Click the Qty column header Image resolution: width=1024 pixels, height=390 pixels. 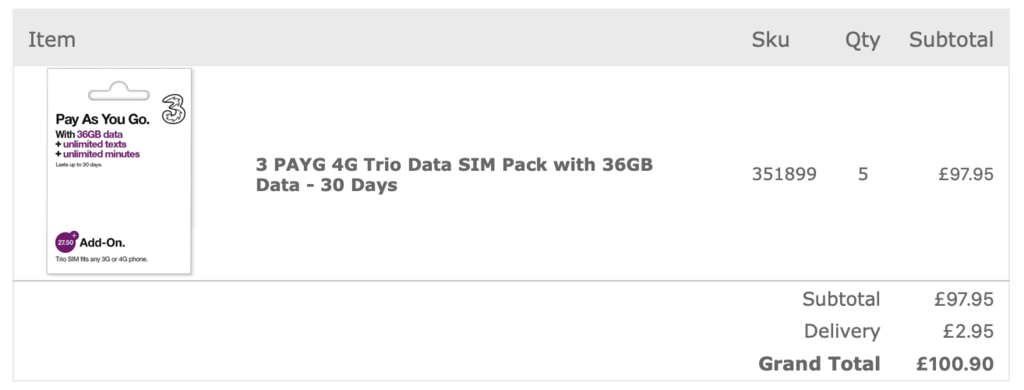click(862, 41)
